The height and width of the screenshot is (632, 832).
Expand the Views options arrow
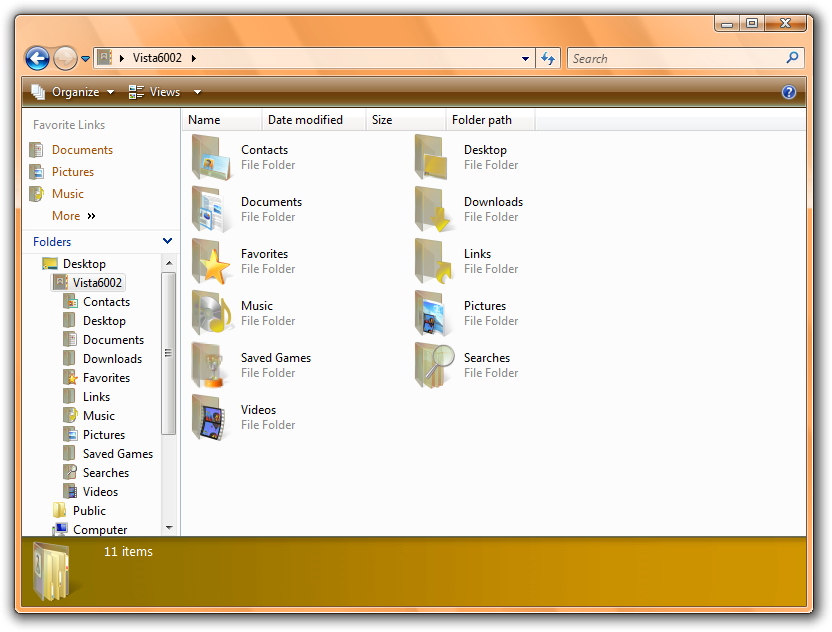197,92
